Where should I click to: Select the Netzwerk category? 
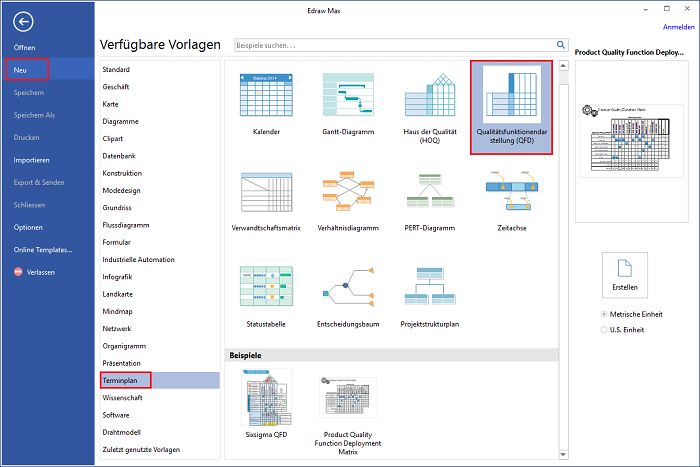coord(117,329)
